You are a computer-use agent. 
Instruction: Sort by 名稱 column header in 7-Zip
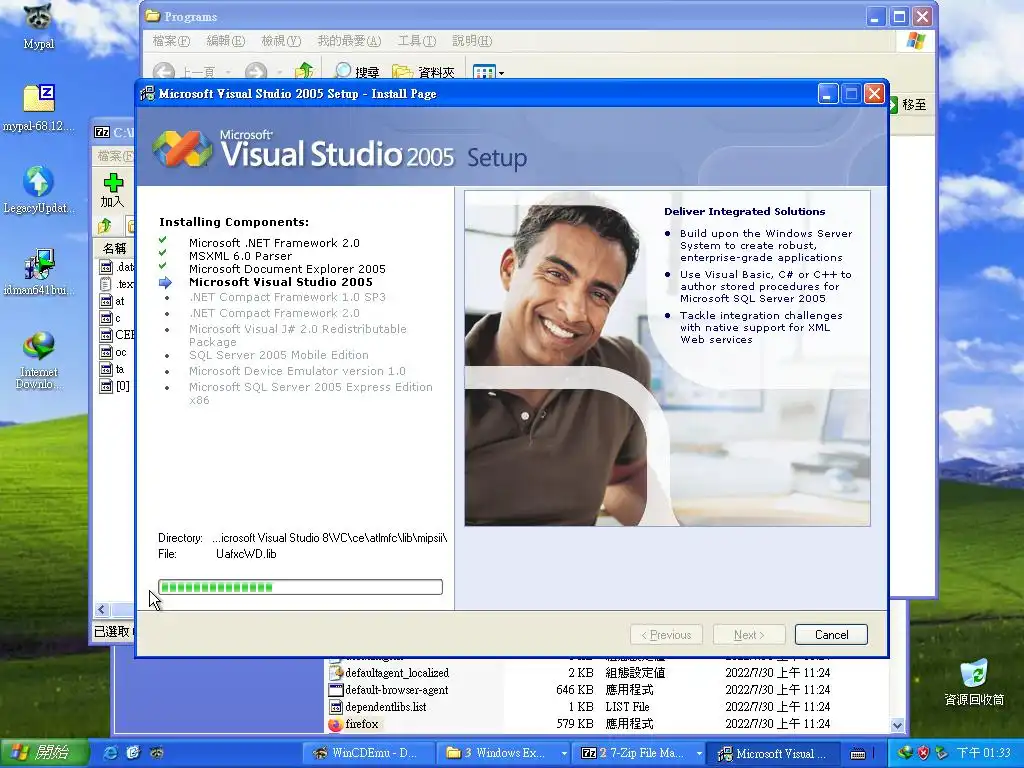(x=115, y=248)
